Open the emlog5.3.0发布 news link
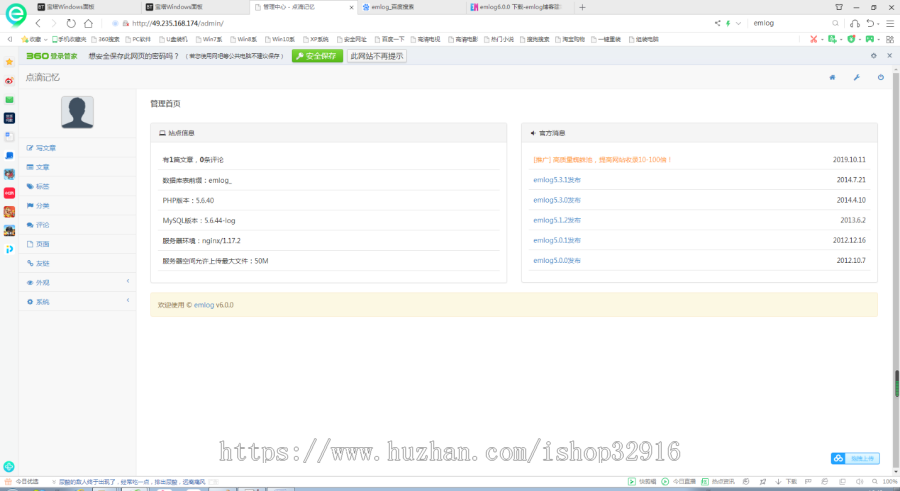This screenshot has height=491, width=900. tap(557, 200)
